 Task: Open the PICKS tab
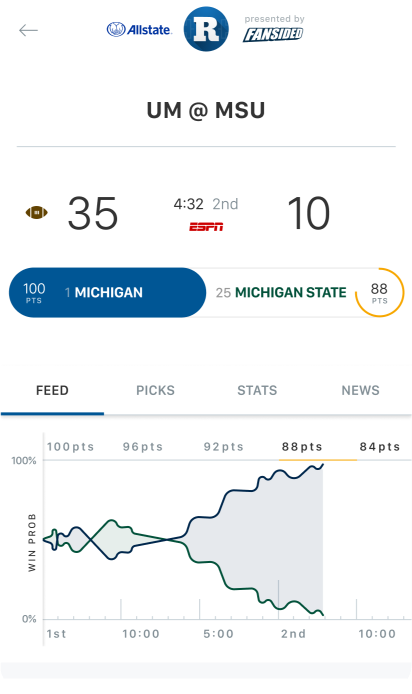coord(155,390)
